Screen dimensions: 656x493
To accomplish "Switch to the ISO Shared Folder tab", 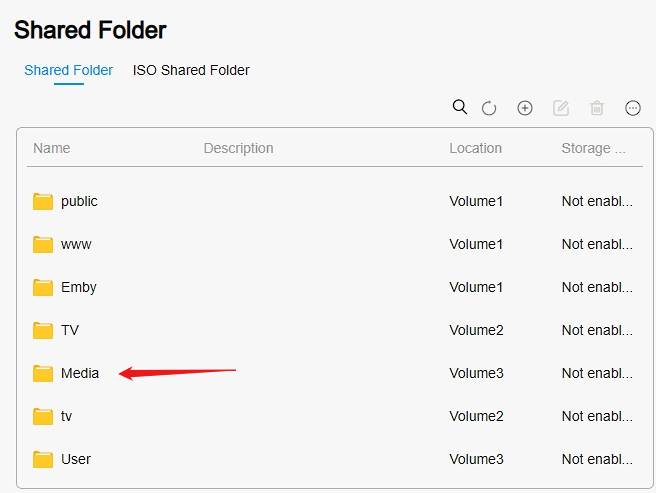I will point(191,70).
